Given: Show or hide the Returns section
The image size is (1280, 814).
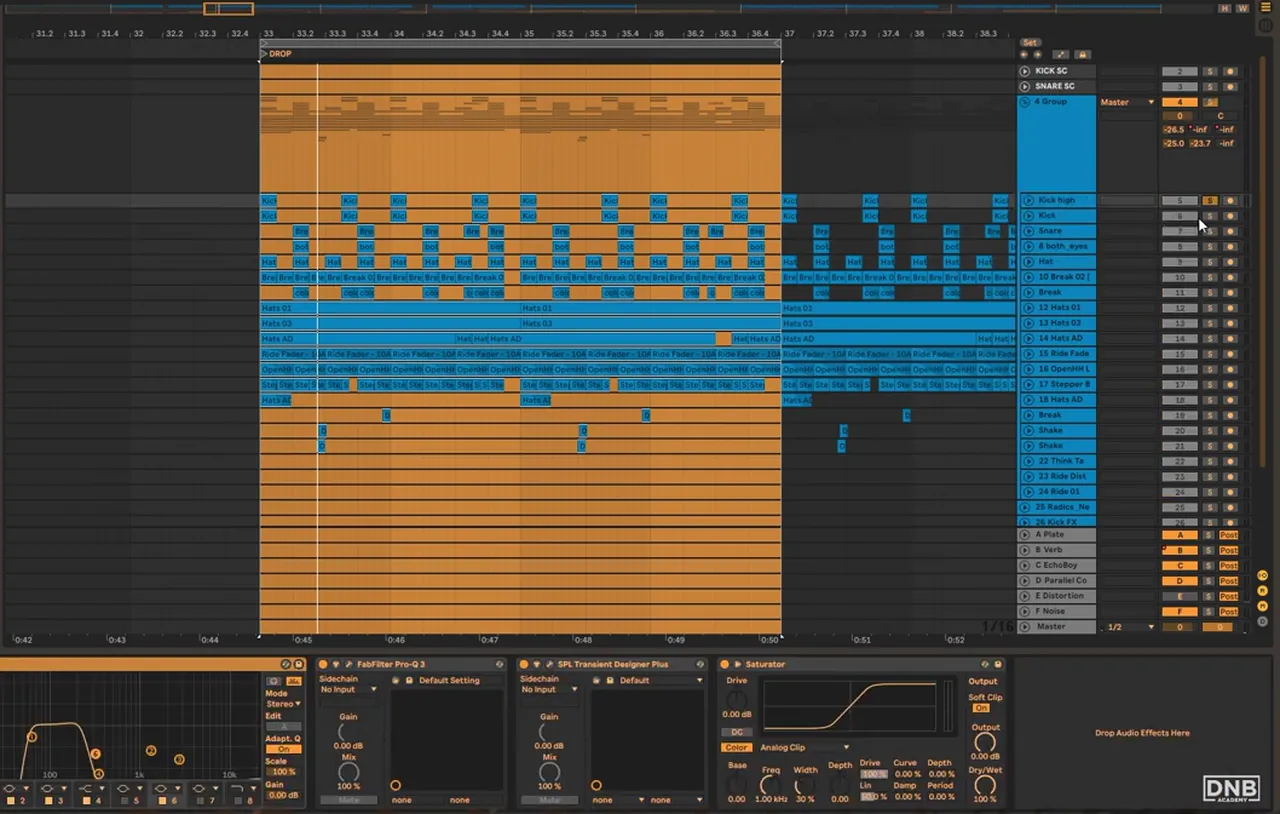Looking at the screenshot, I should [1262, 590].
